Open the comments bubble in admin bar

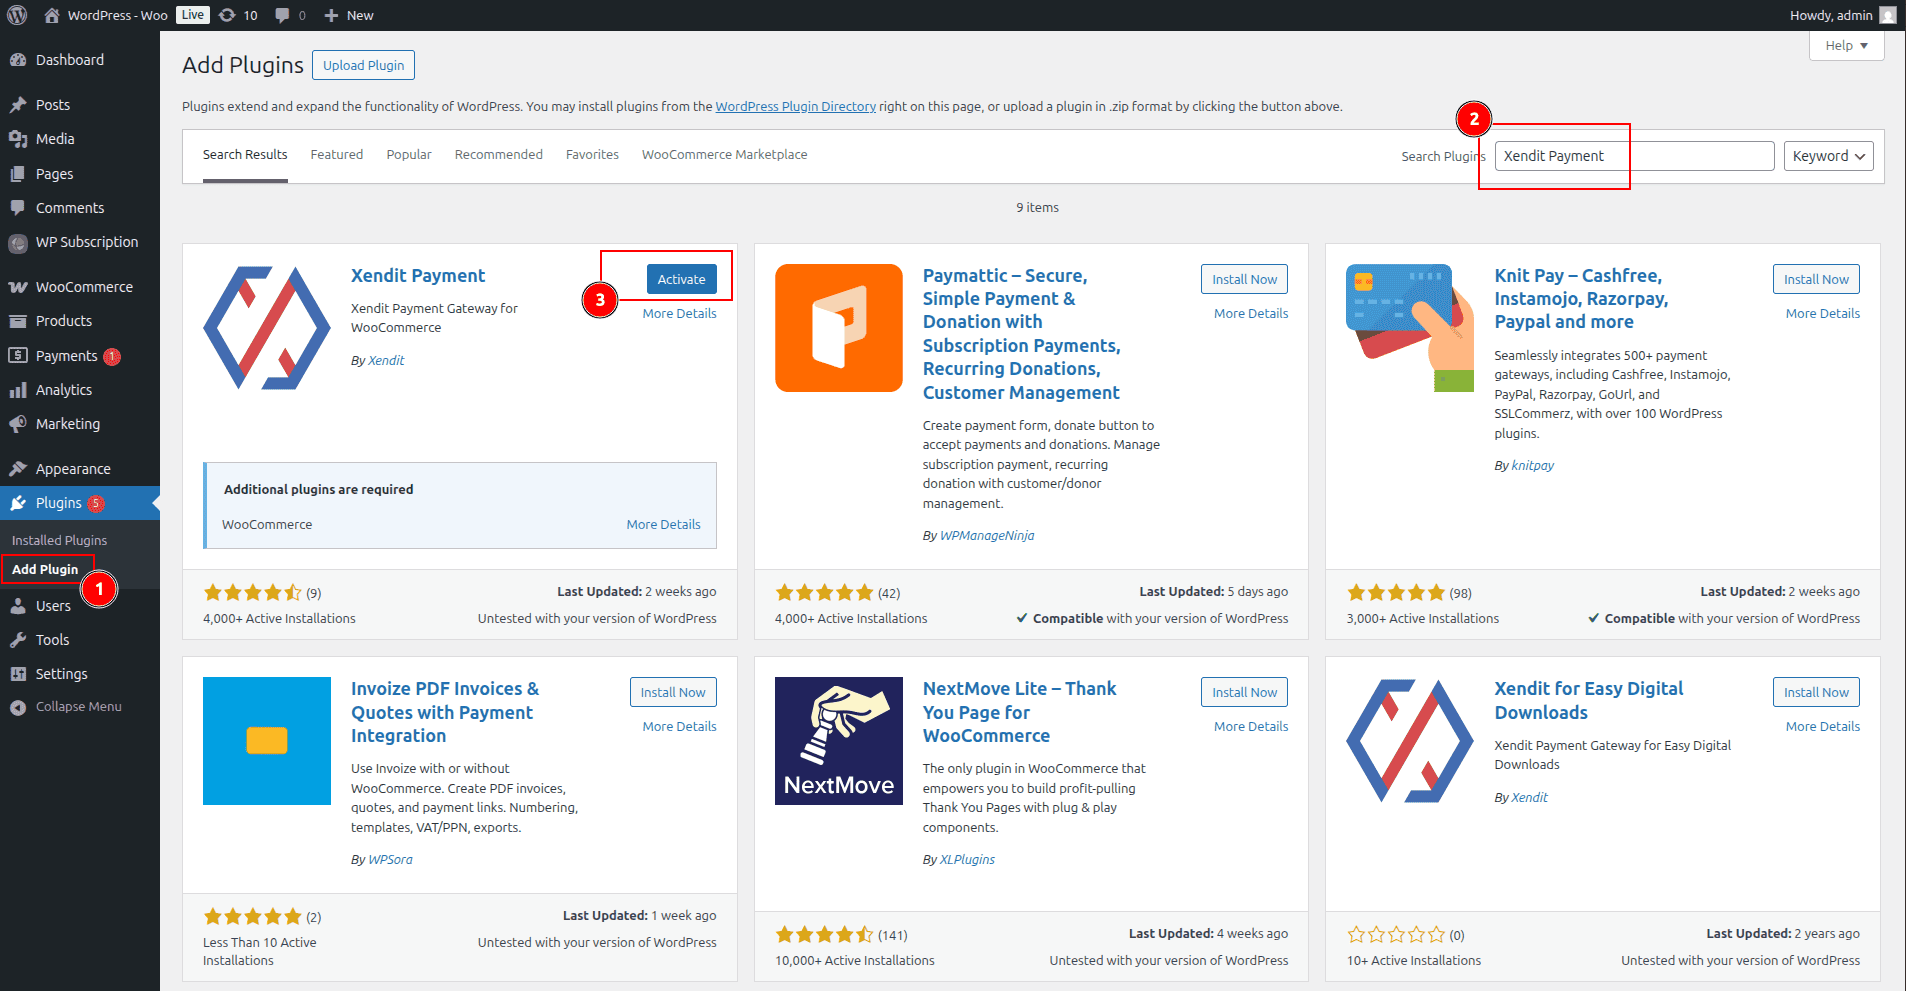tap(290, 15)
